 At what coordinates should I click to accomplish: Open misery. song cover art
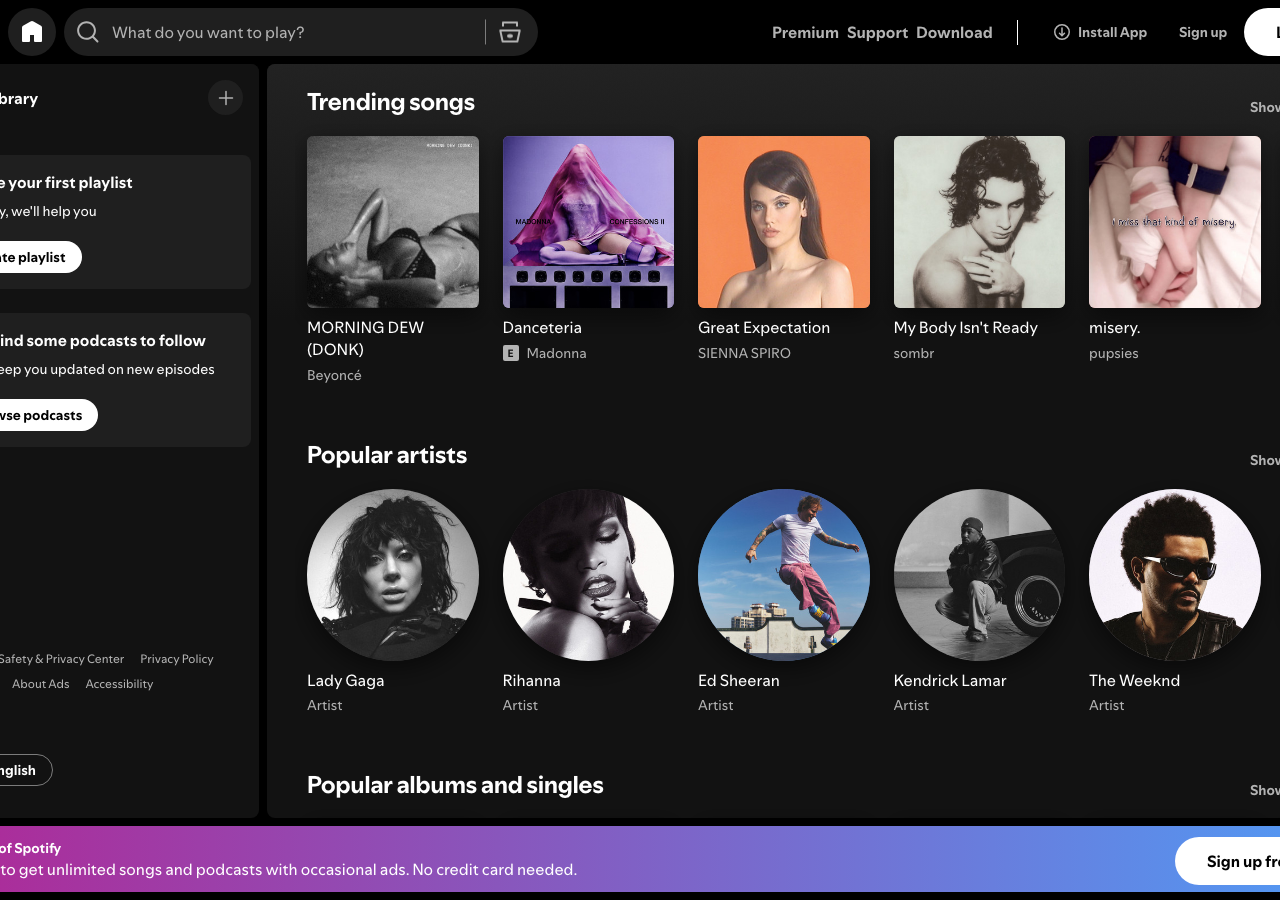pyautogui.click(x=1175, y=222)
